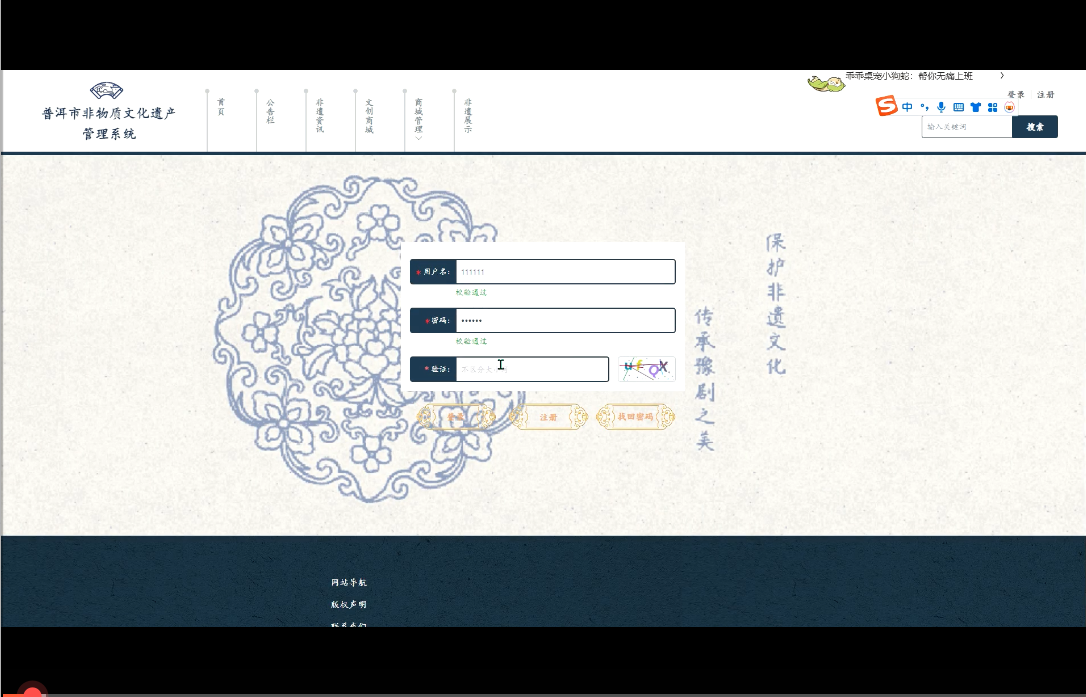Click the top-right 注册 link

tap(1046, 94)
